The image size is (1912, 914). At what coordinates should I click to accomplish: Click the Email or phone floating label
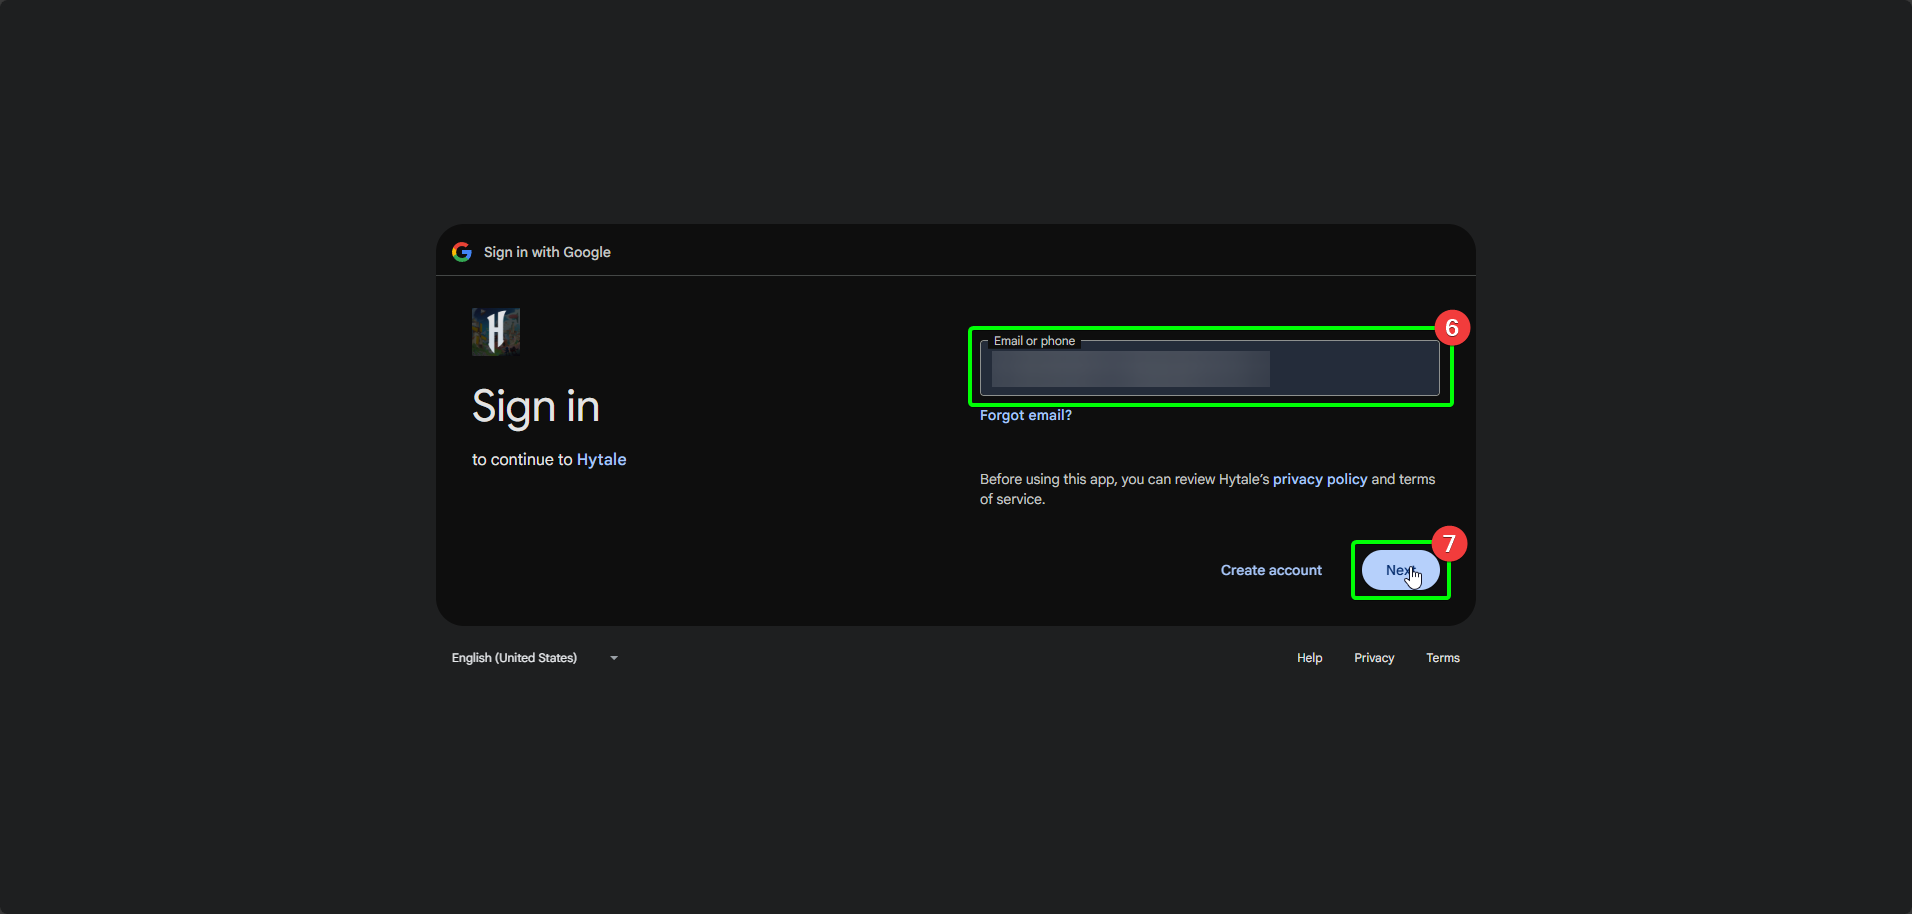[1034, 341]
